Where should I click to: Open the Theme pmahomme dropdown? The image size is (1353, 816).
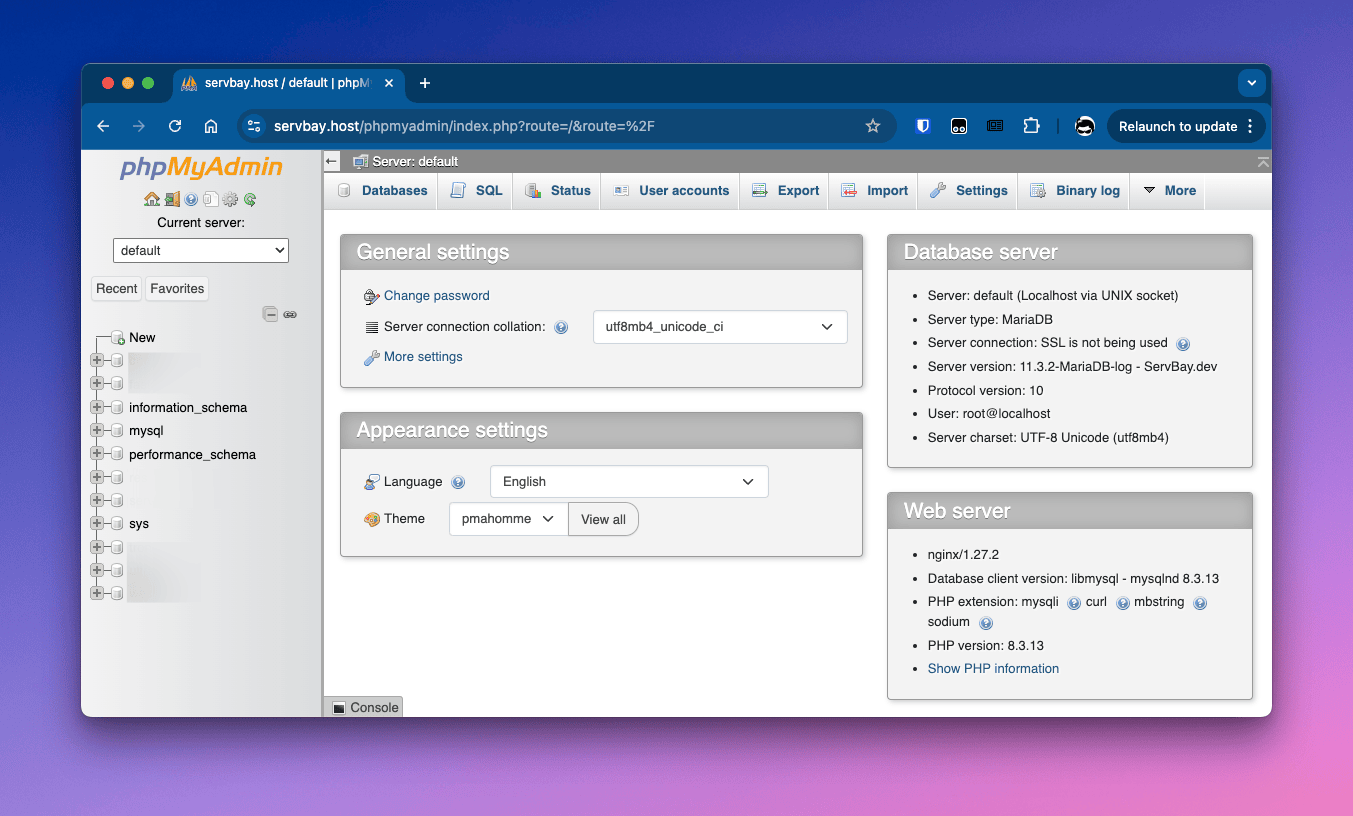(507, 519)
